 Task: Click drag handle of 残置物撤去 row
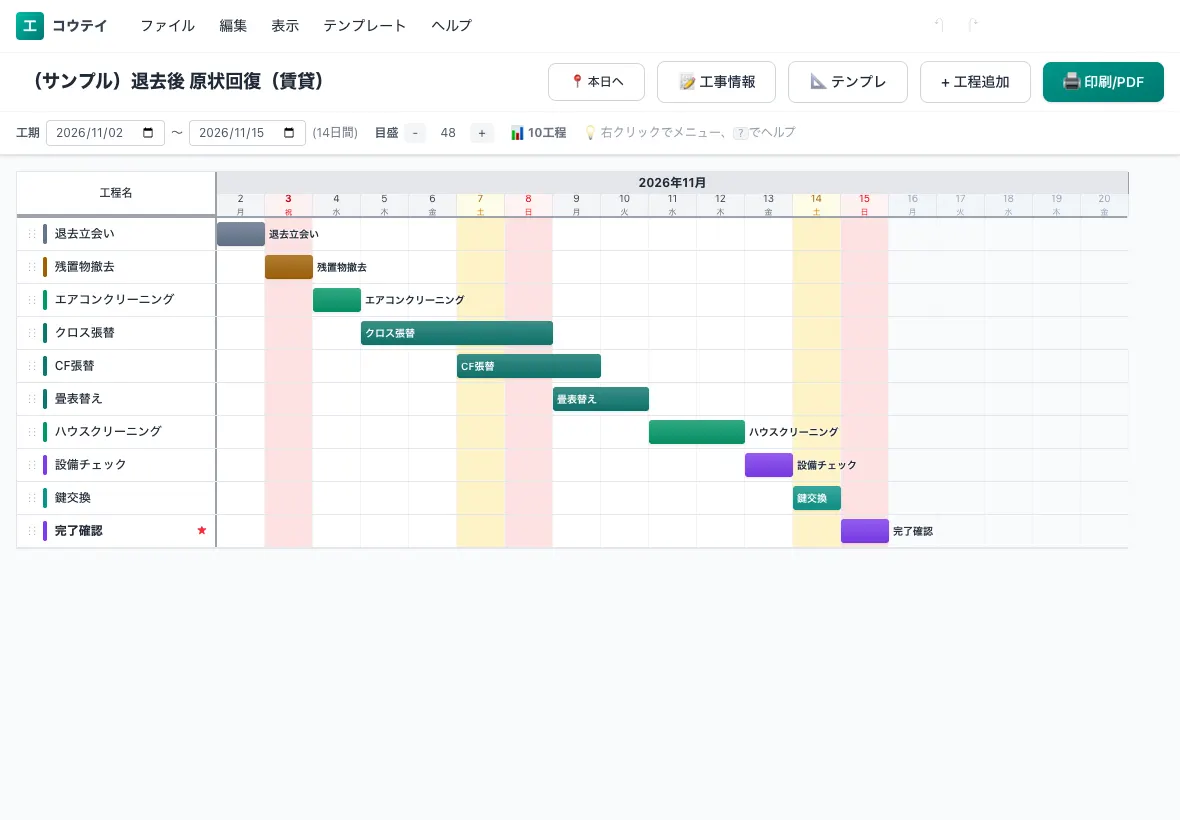pyautogui.click(x=32, y=267)
